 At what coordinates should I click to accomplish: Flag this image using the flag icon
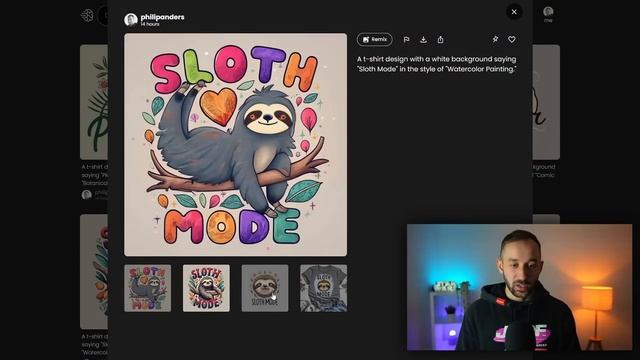[407, 40]
